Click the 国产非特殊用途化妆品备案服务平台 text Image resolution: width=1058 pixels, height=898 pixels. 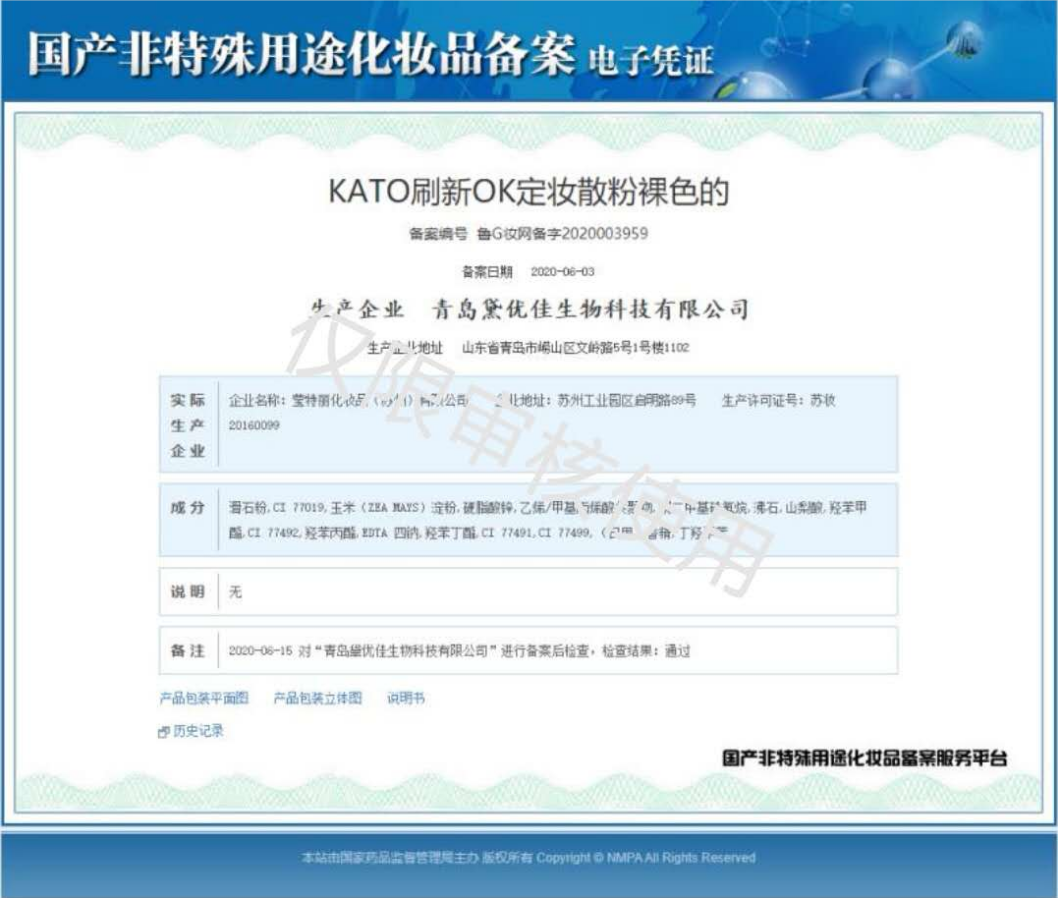tap(864, 758)
